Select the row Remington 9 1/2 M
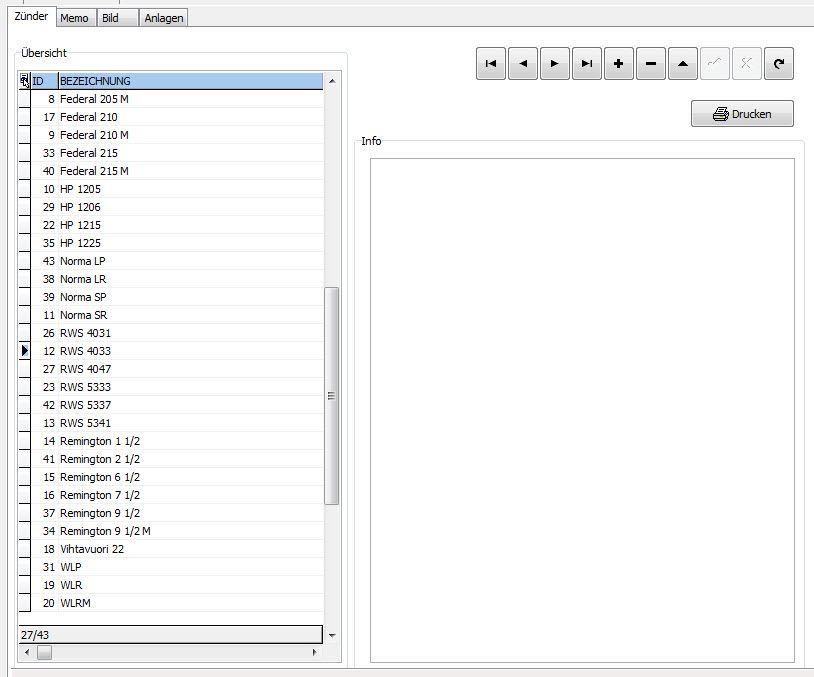Viewport: 814px width, 677px height. (x=171, y=531)
